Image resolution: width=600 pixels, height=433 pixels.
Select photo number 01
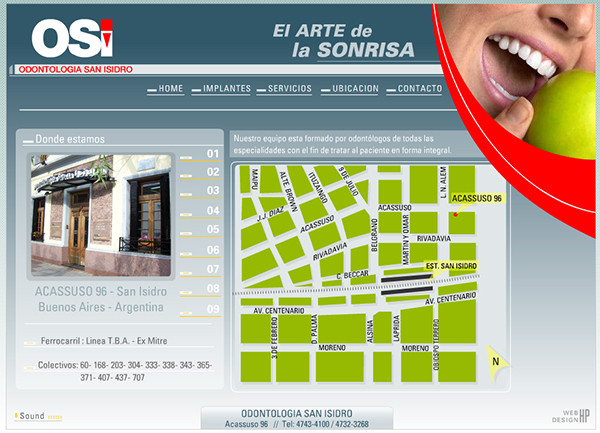(x=212, y=154)
